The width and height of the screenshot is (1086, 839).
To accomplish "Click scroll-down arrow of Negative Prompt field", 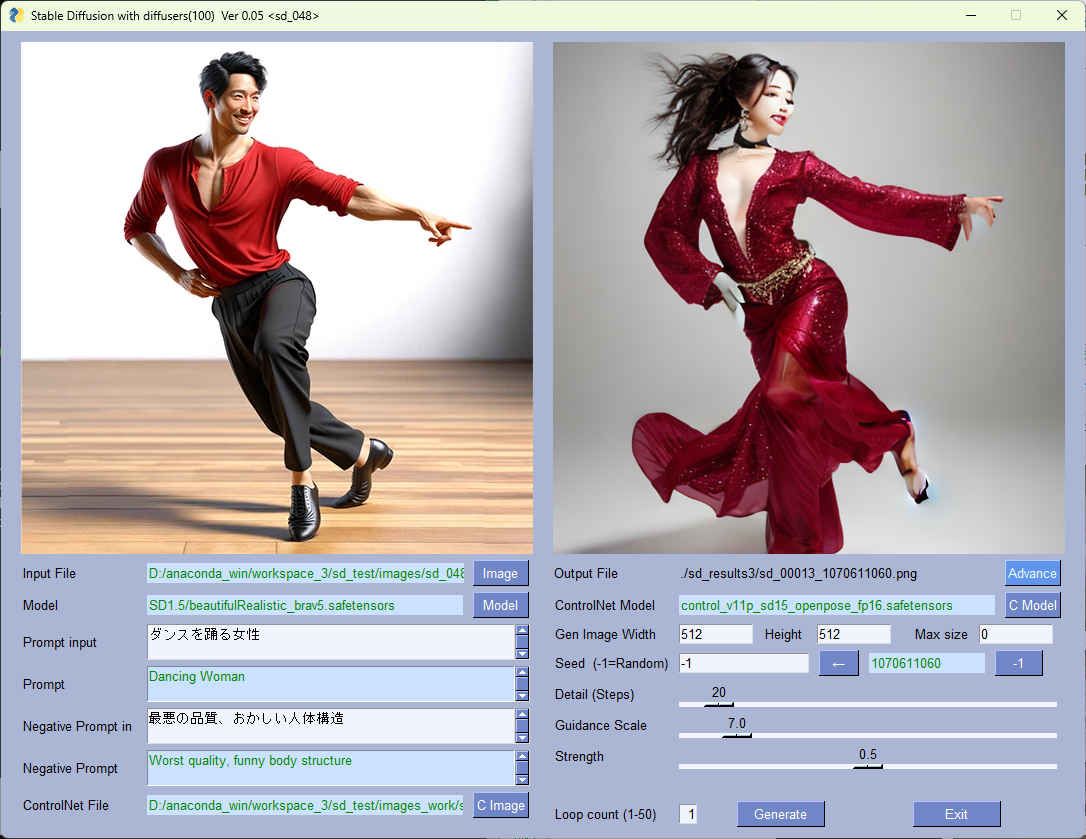I will click(x=521, y=779).
